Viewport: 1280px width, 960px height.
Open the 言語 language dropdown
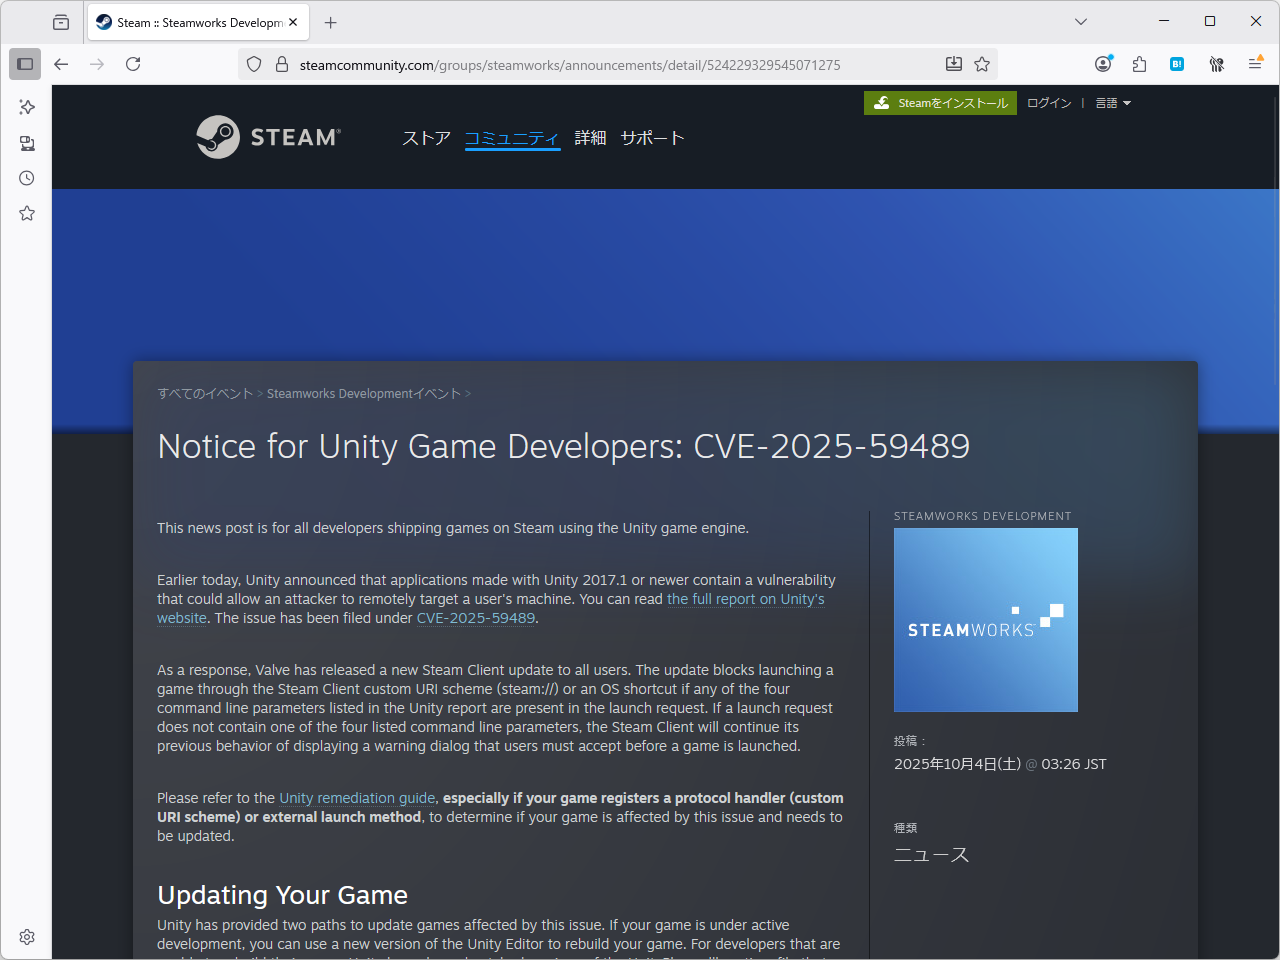[x=1112, y=102]
